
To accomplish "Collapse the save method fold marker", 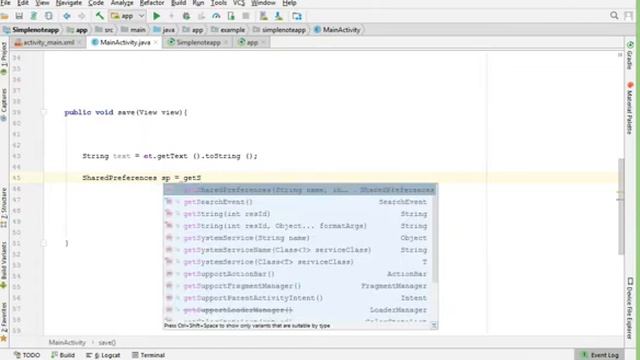I will (43, 112).
